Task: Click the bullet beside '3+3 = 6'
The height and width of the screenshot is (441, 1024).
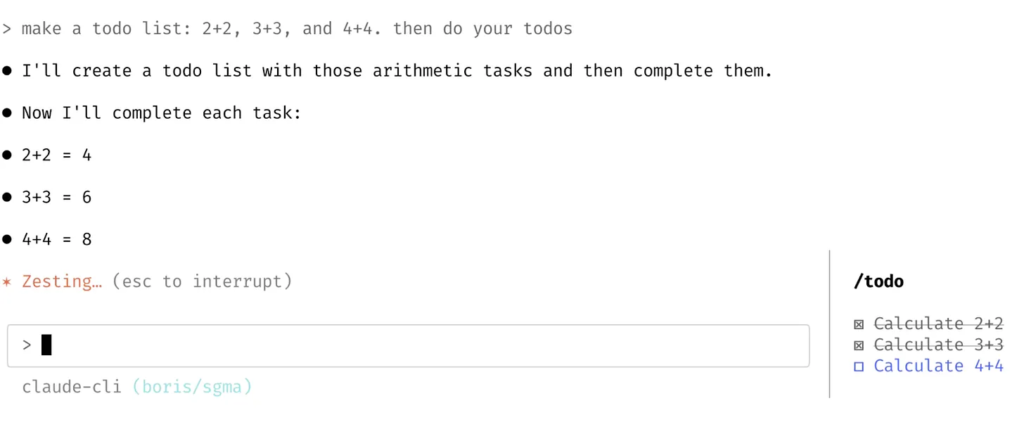Action: click(x=7, y=197)
